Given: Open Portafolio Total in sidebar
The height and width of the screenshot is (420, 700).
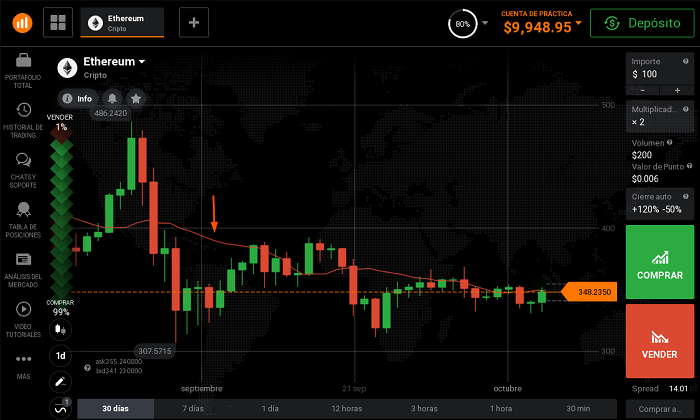Looking at the screenshot, I should [x=23, y=71].
